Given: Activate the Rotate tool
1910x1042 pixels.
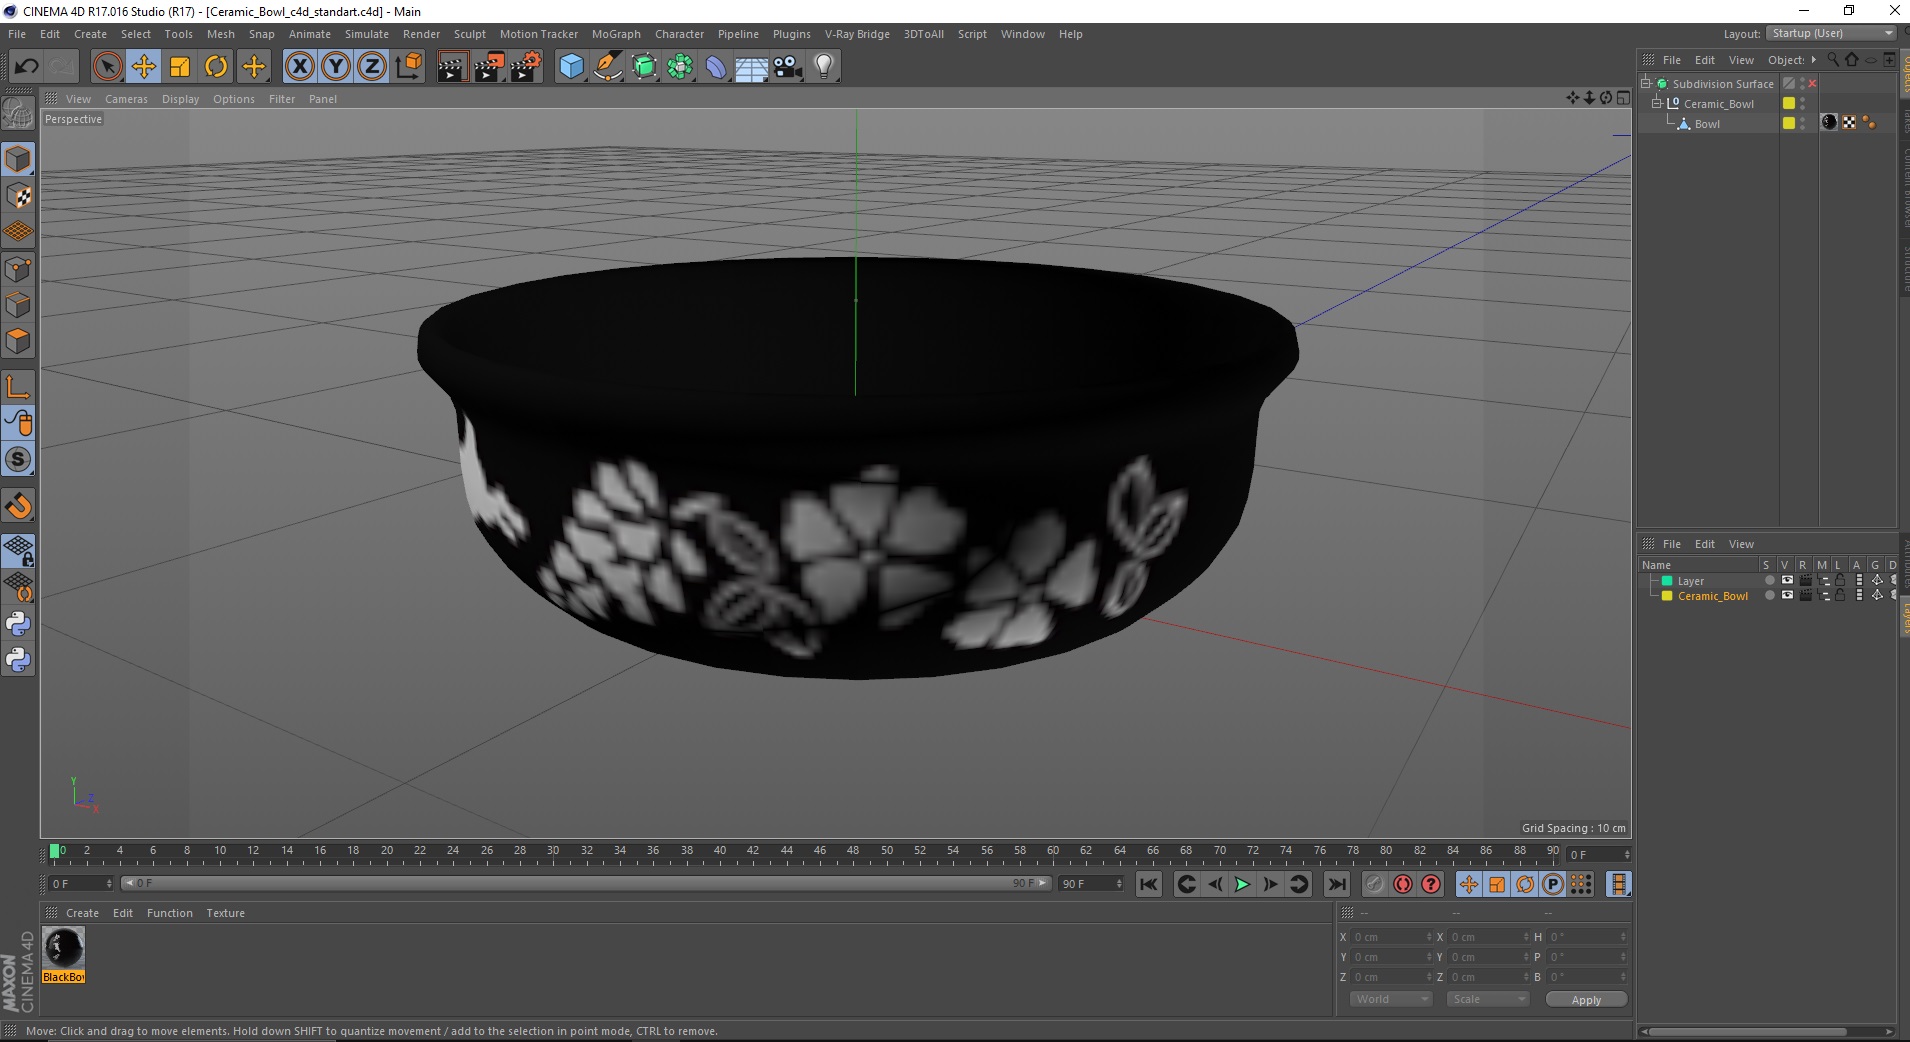Looking at the screenshot, I should pyautogui.click(x=216, y=67).
